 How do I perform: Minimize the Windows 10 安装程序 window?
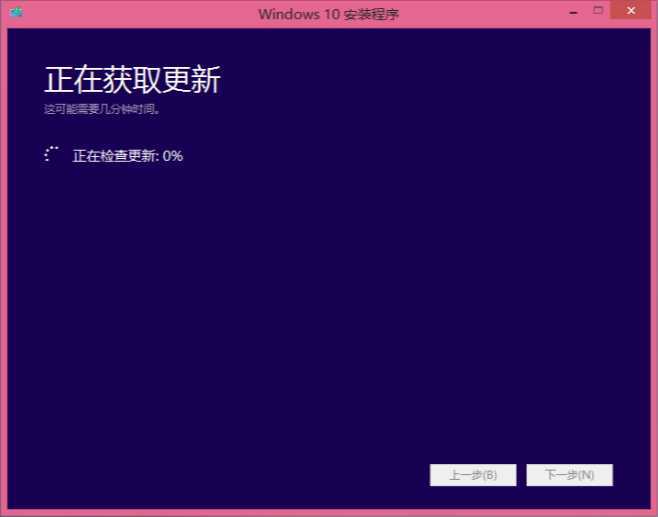[573, 13]
